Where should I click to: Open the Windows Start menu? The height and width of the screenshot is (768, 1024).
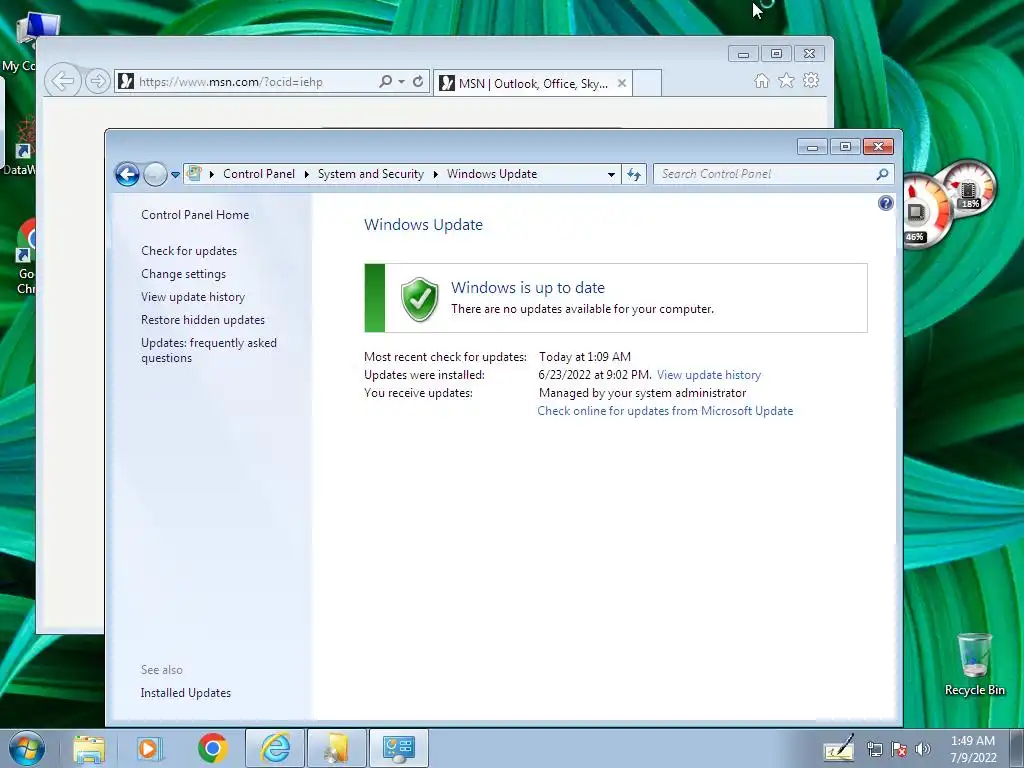(x=25, y=748)
